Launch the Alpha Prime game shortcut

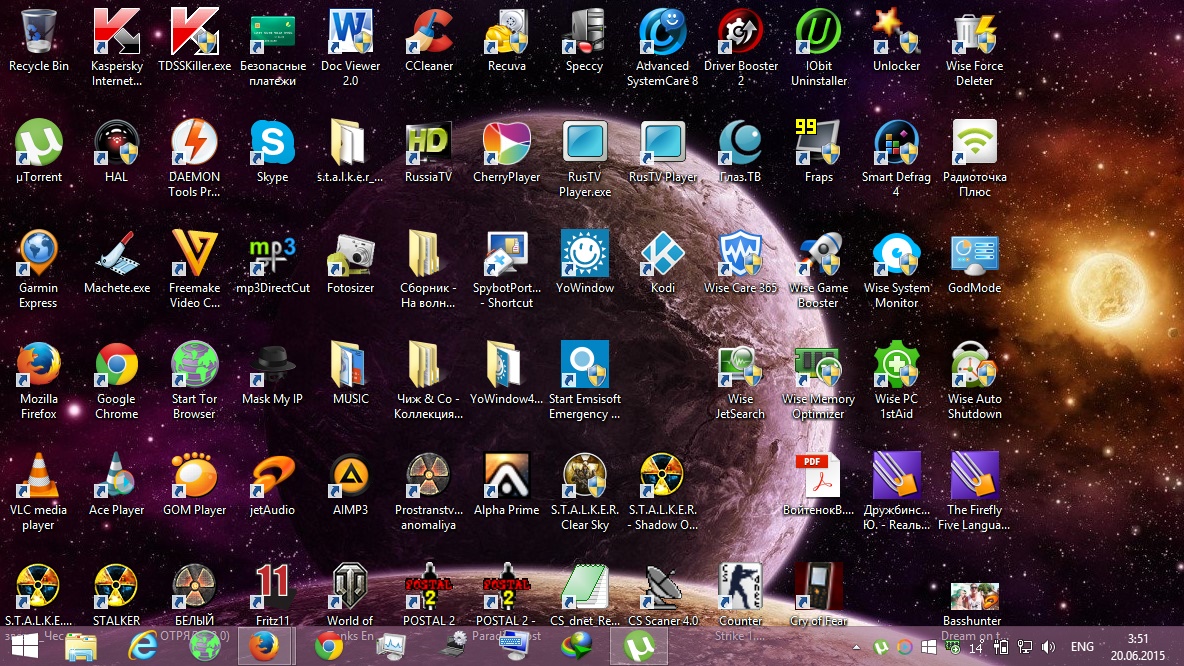pos(507,476)
